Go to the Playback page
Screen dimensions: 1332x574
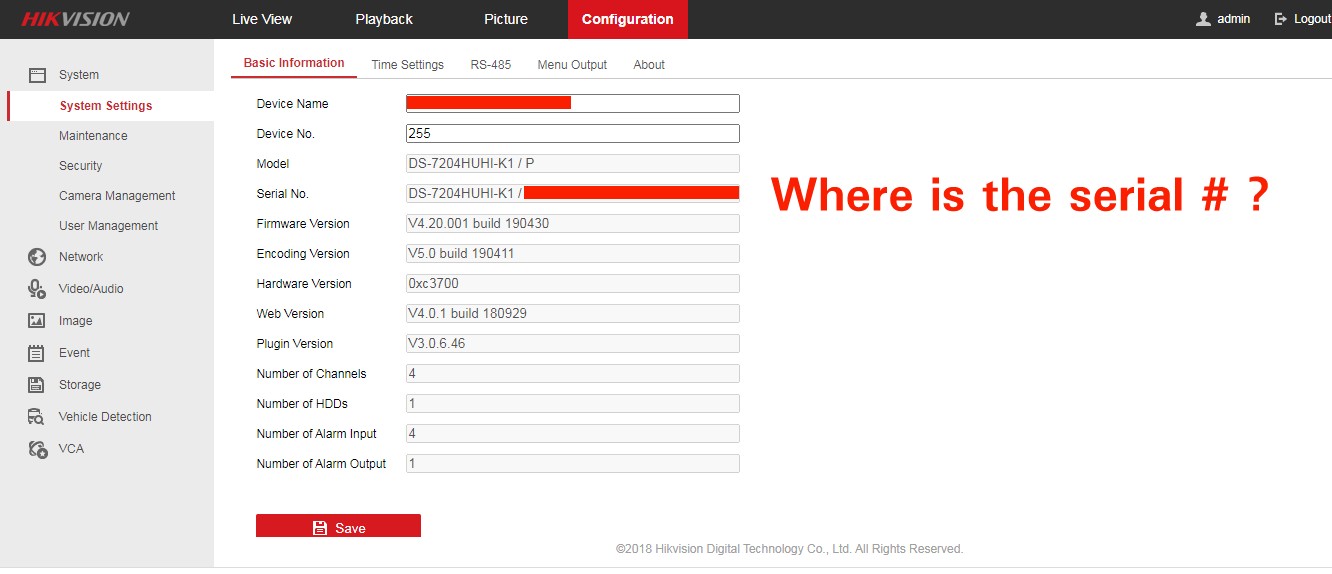coord(384,19)
